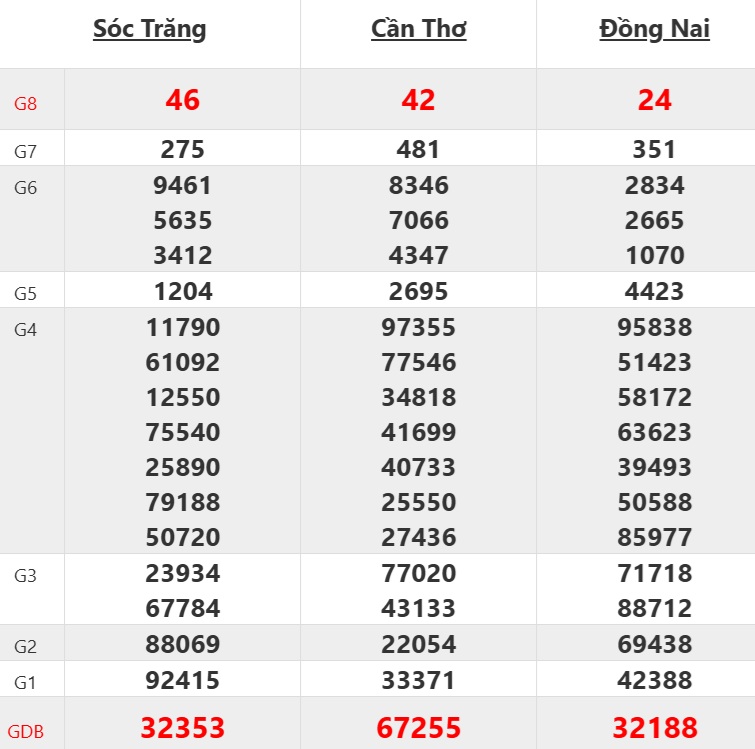Select G5 number 2695 in Cần Thơ column
This screenshot has height=749, width=755.
point(418,292)
